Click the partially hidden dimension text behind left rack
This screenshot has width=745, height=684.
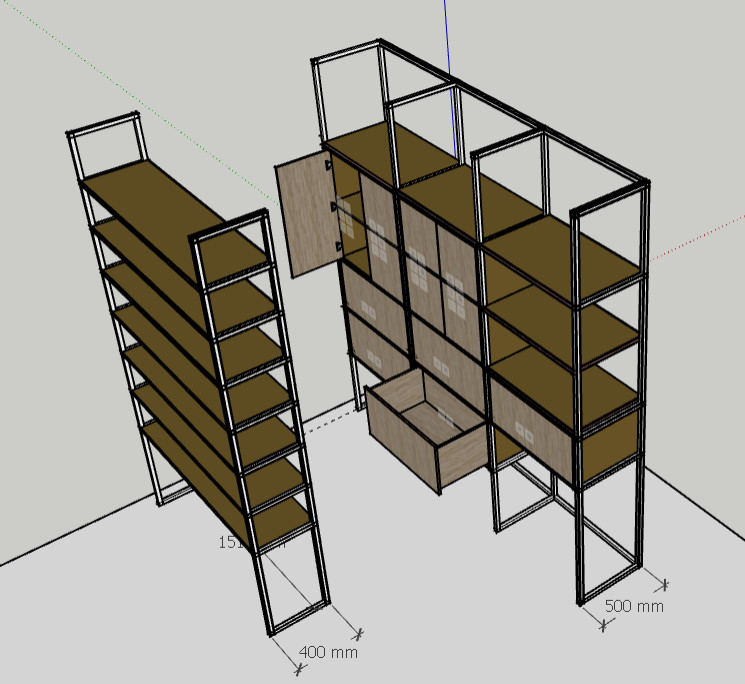(x=231, y=542)
